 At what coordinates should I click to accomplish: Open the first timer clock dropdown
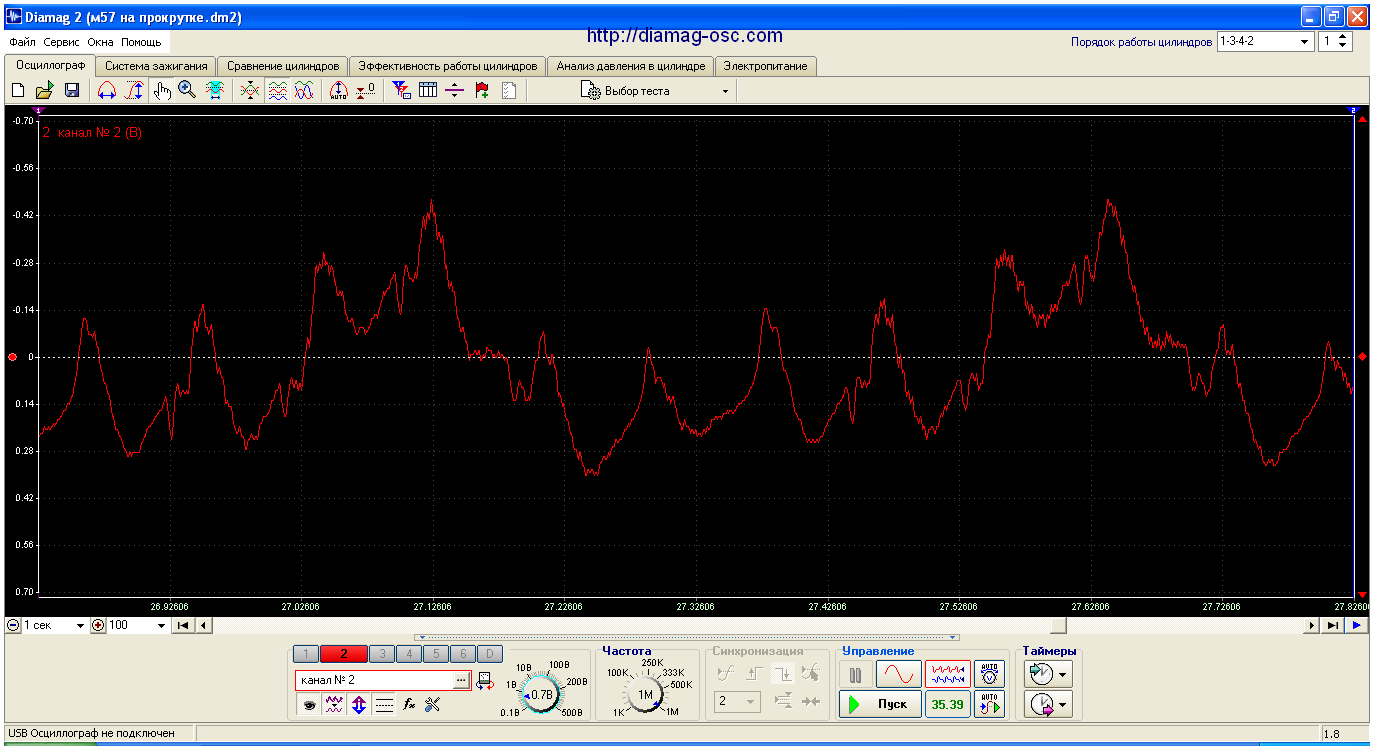1049,673
